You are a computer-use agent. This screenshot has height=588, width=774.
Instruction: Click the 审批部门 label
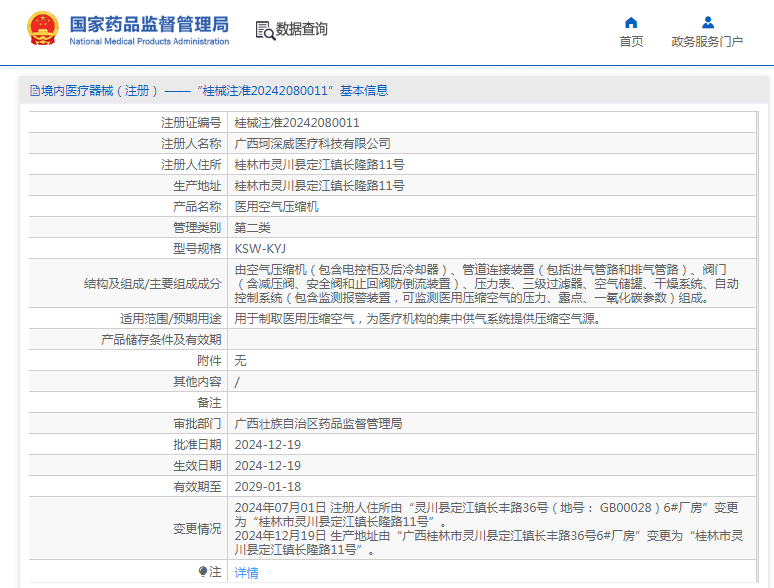click(x=197, y=424)
